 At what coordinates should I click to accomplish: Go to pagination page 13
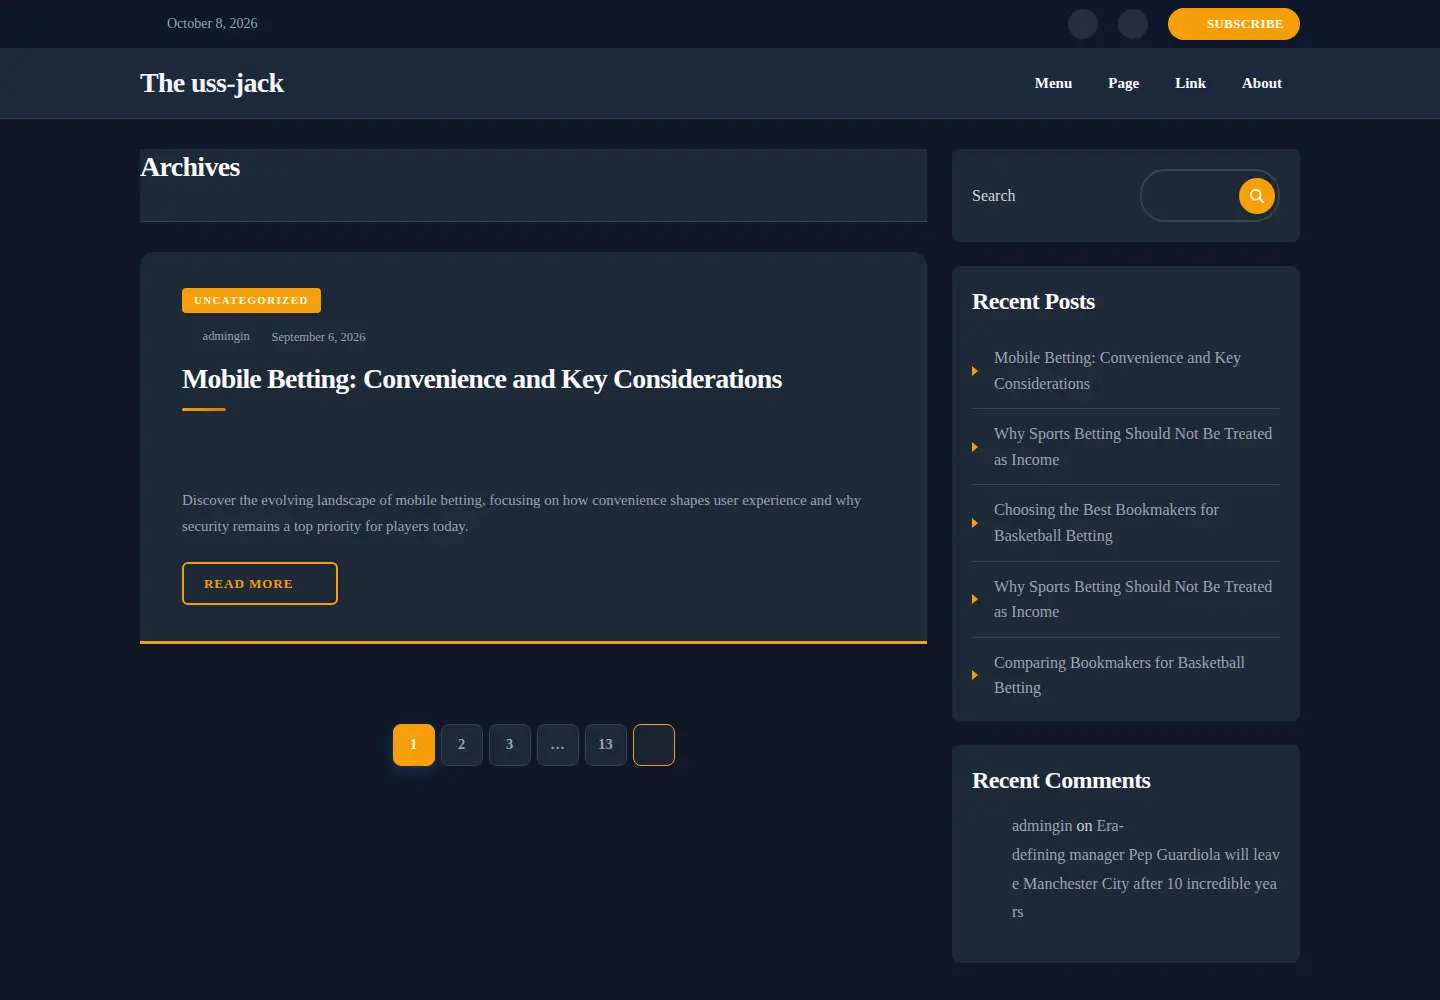[x=606, y=745]
